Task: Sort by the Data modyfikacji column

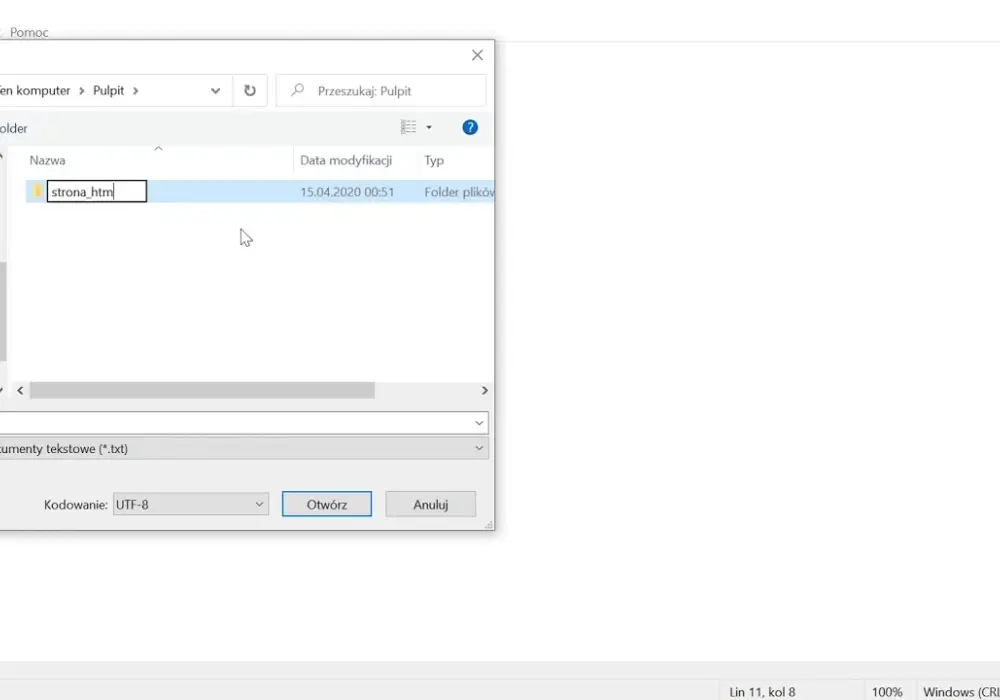Action: coord(346,160)
